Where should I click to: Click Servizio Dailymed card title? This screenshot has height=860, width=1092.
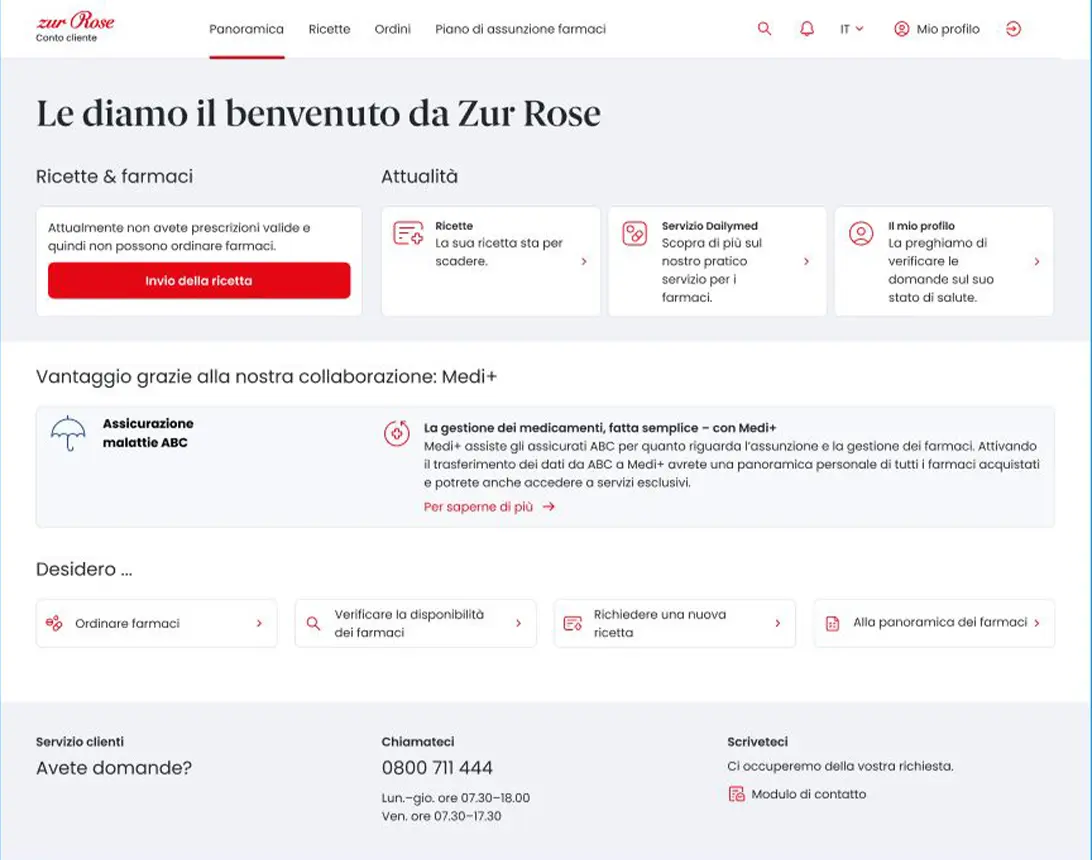[x=710, y=226]
